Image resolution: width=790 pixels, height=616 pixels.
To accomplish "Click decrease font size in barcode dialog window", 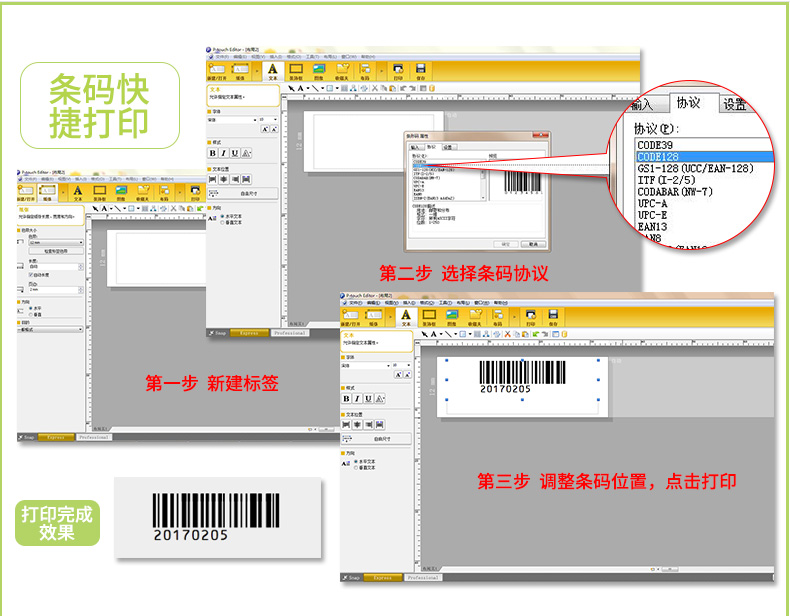I will point(274,129).
